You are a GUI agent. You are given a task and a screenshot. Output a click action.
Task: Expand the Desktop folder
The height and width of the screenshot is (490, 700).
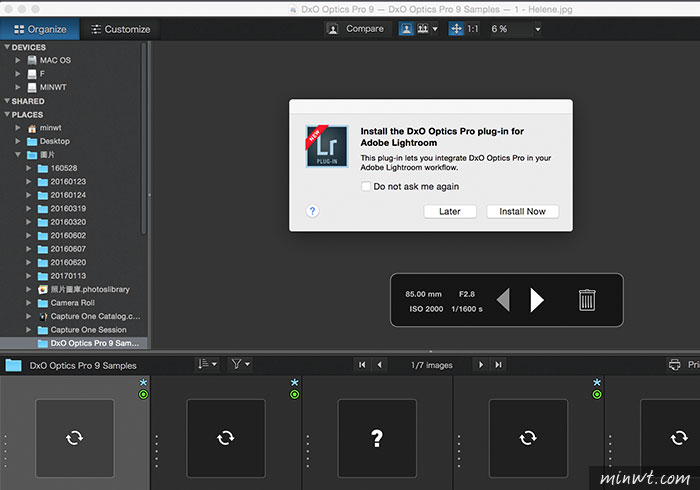click(x=18, y=141)
